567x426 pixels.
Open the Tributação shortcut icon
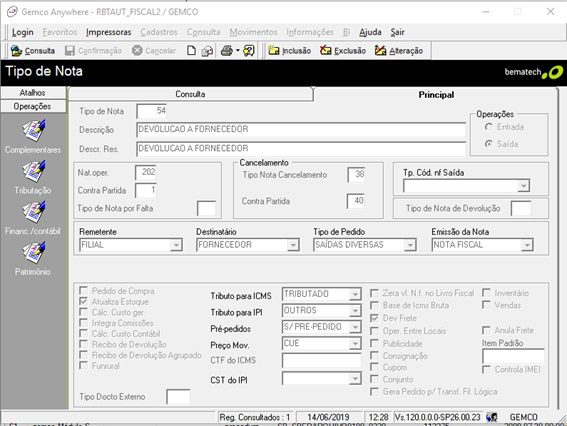pyautogui.click(x=34, y=171)
